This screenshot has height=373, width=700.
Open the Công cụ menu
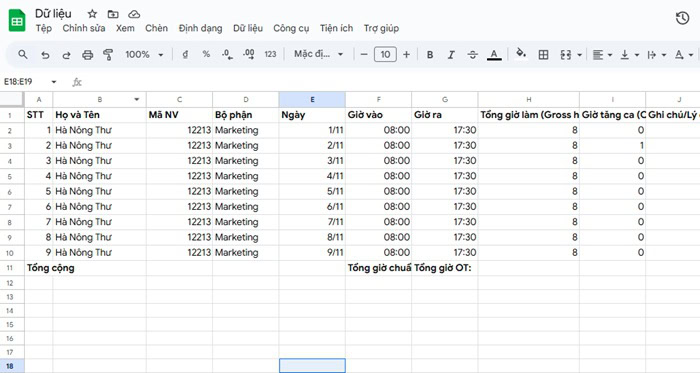[x=291, y=28]
